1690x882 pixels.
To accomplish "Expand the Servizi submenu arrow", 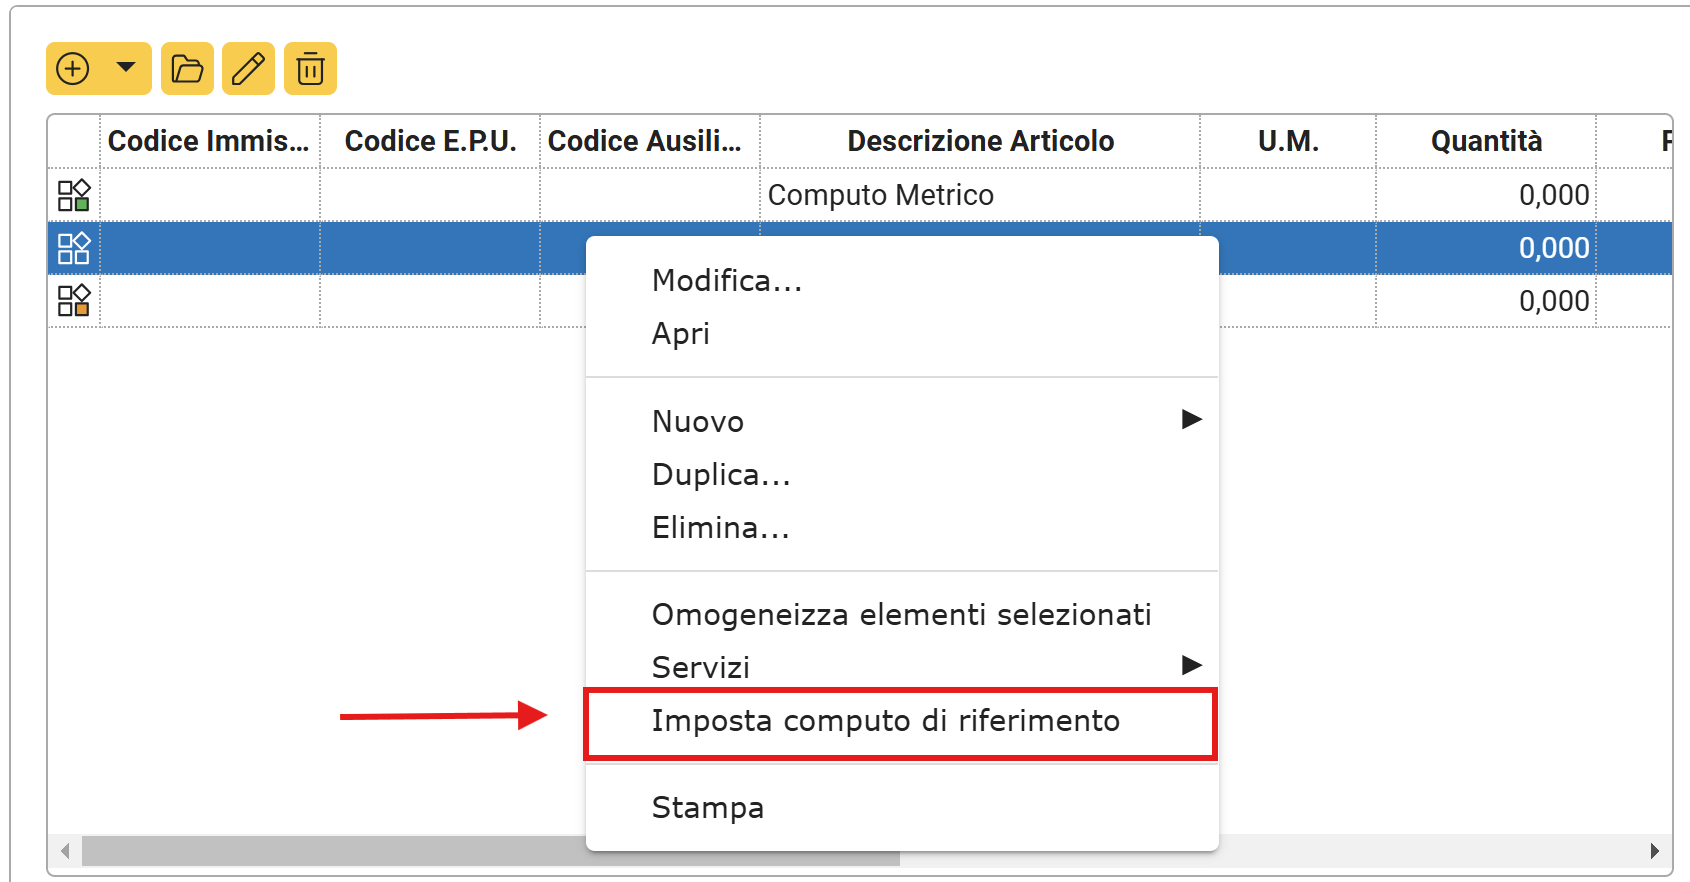I will coord(1191,665).
